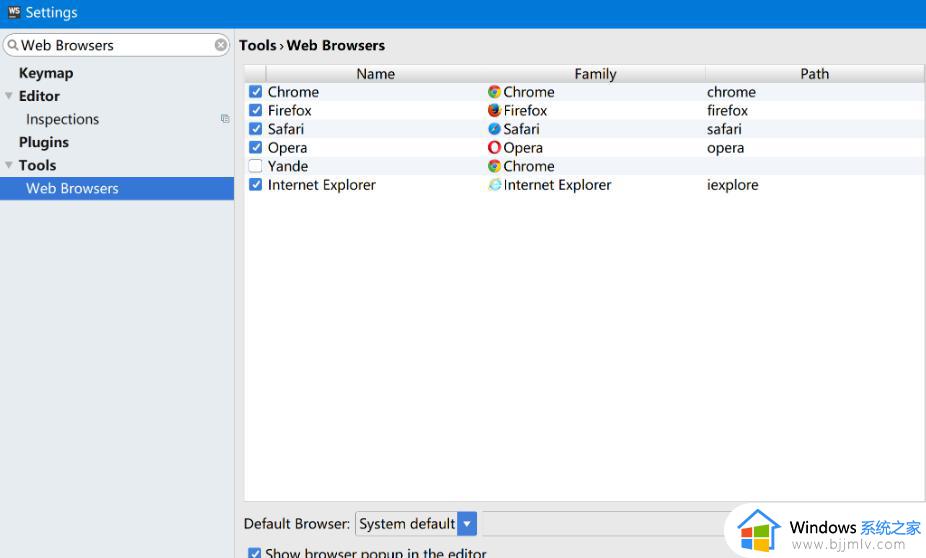Screen dimensions: 926x558
Task: Collapse the Editor tree node
Action: (x=9, y=96)
